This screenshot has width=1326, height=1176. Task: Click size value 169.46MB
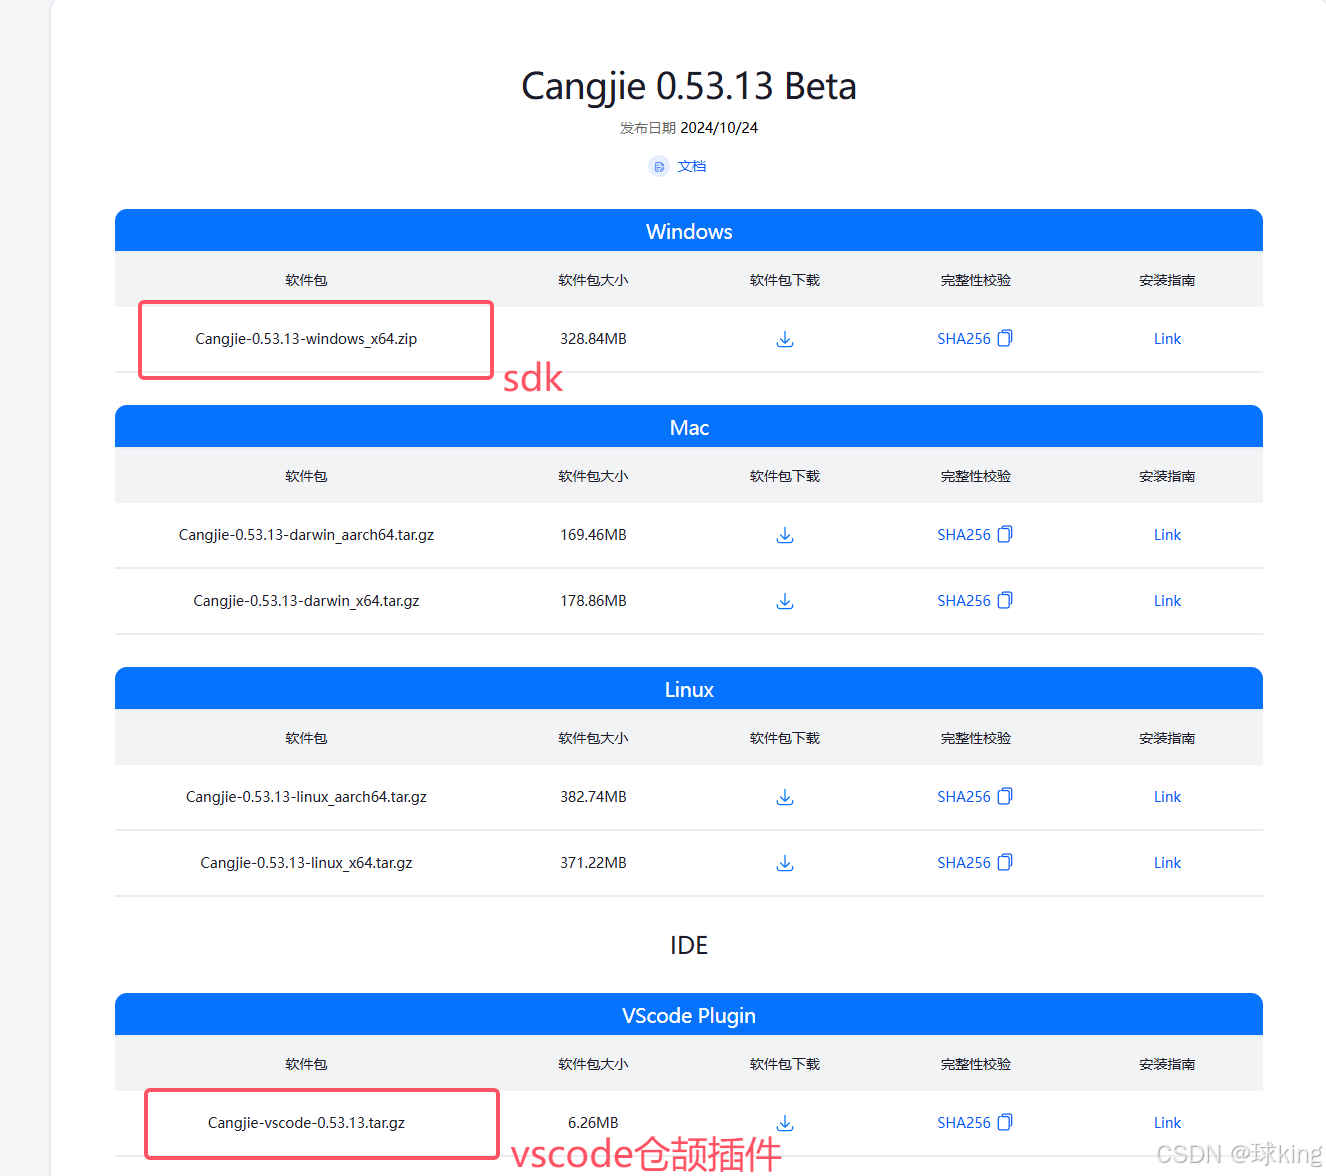pyautogui.click(x=593, y=535)
